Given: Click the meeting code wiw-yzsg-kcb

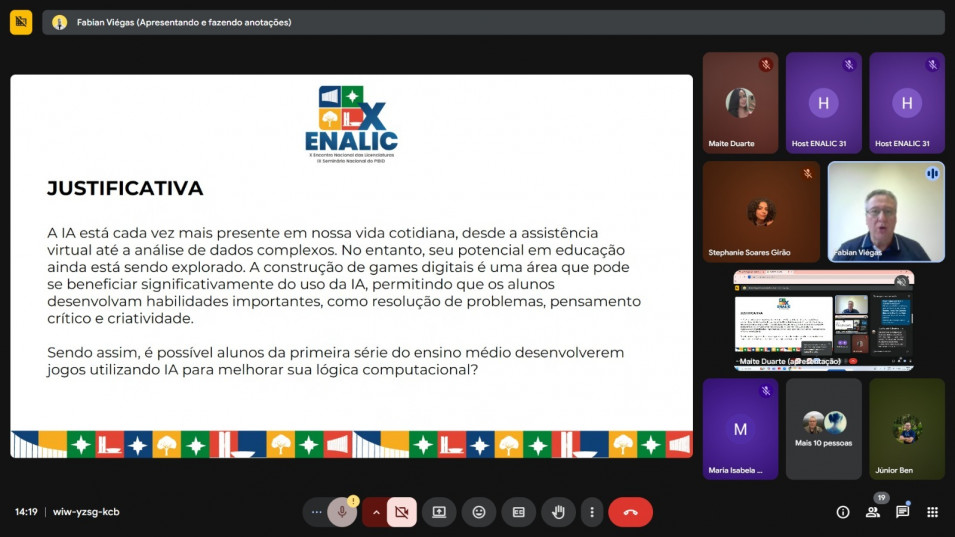Looking at the screenshot, I should pos(86,512).
